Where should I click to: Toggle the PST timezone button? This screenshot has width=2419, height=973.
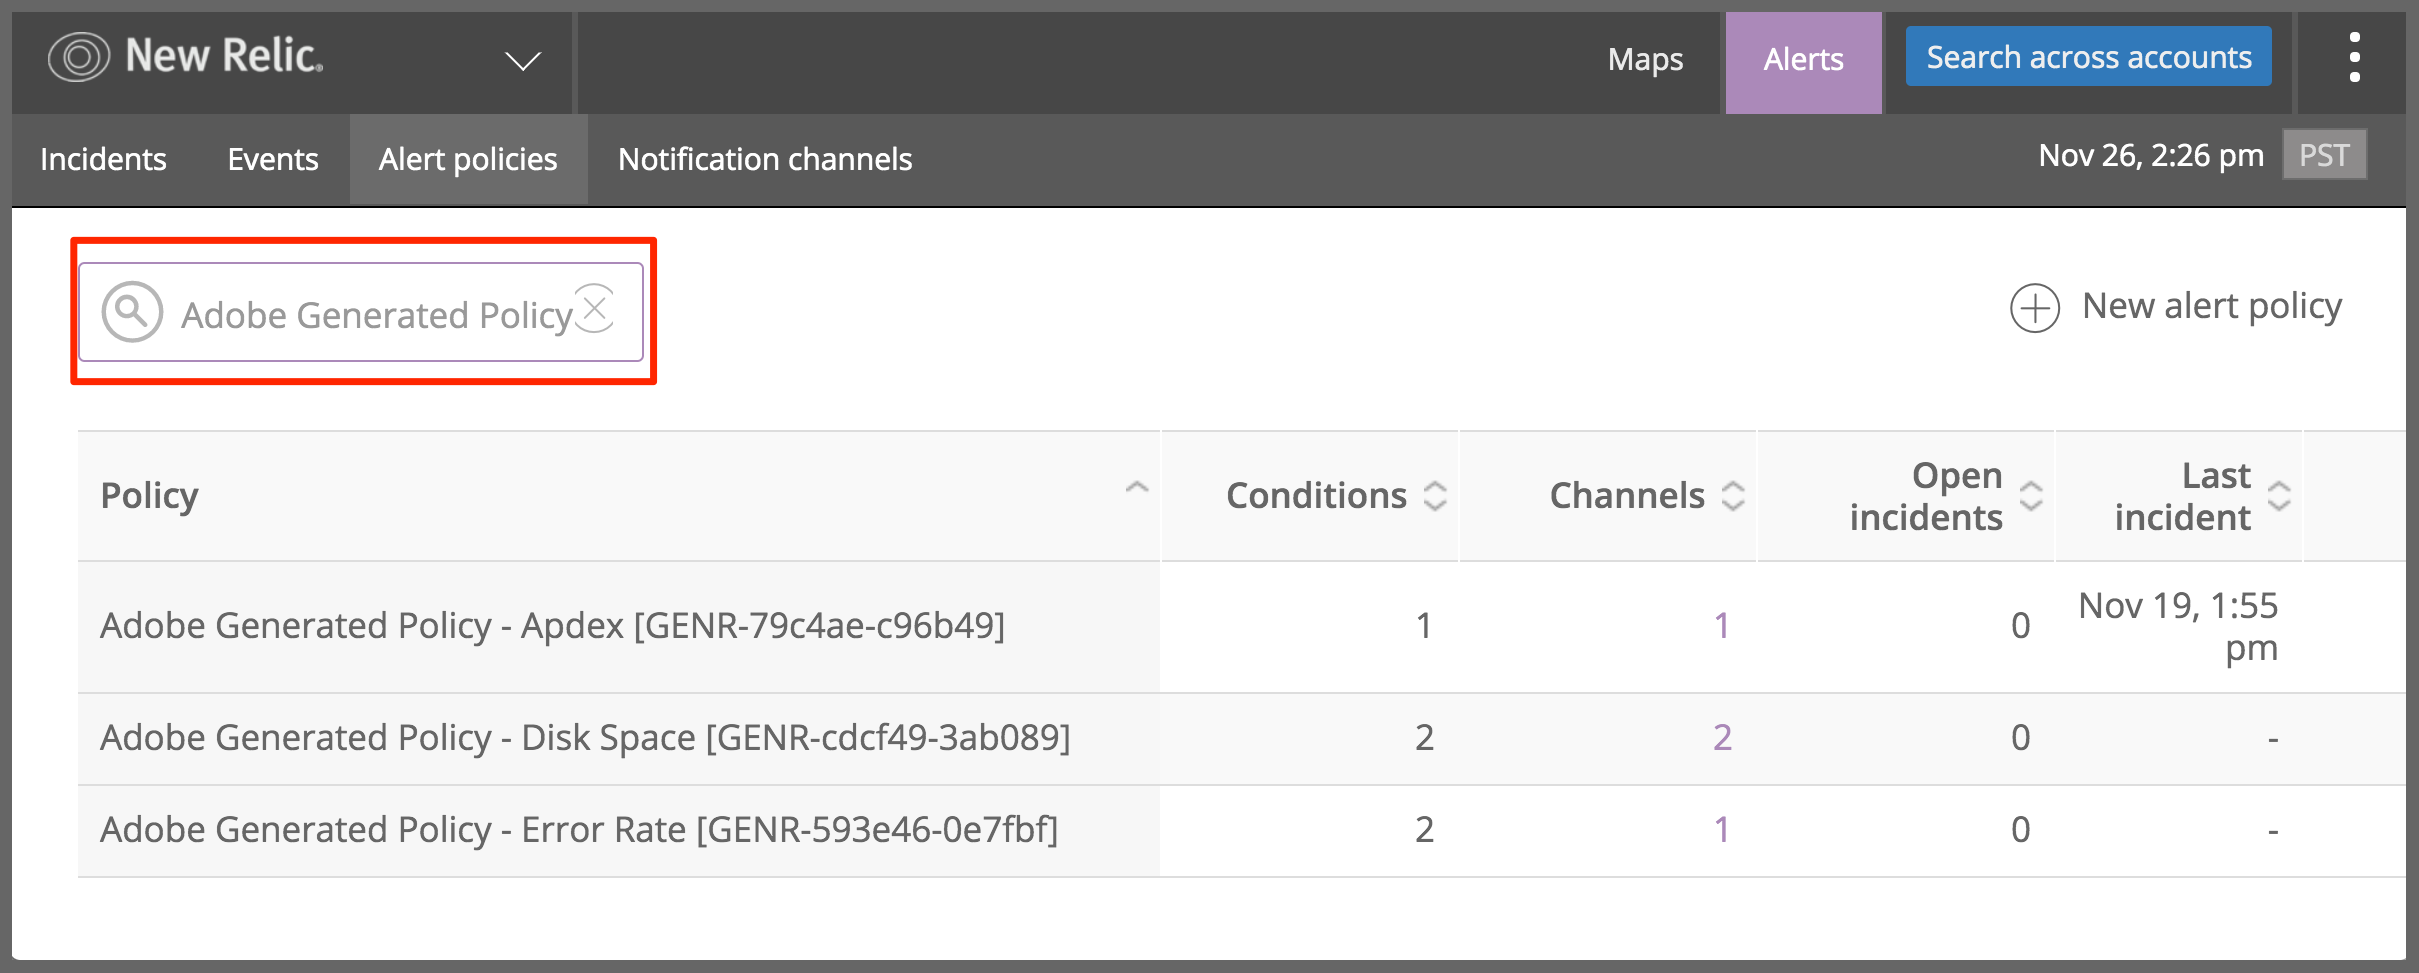click(2324, 155)
